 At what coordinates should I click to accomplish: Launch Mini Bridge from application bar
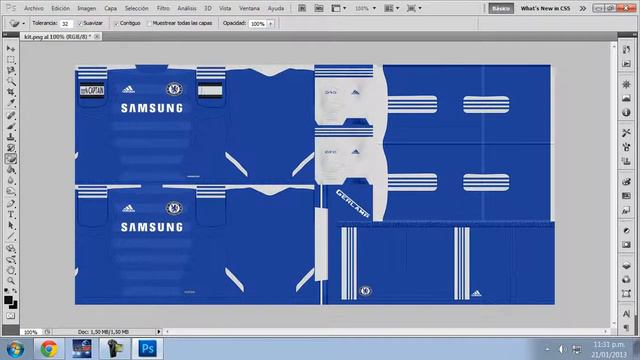(318, 8)
